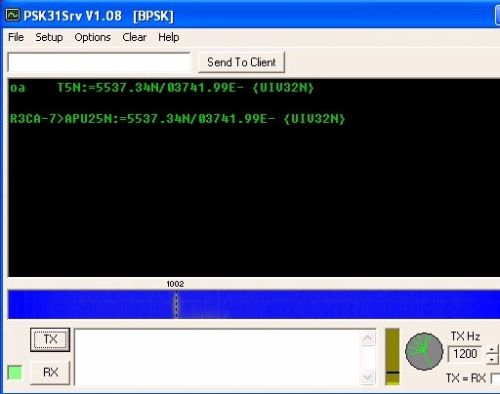The height and width of the screenshot is (394, 500).
Task: Click the text field beside Send To Client
Action: [x=99, y=62]
